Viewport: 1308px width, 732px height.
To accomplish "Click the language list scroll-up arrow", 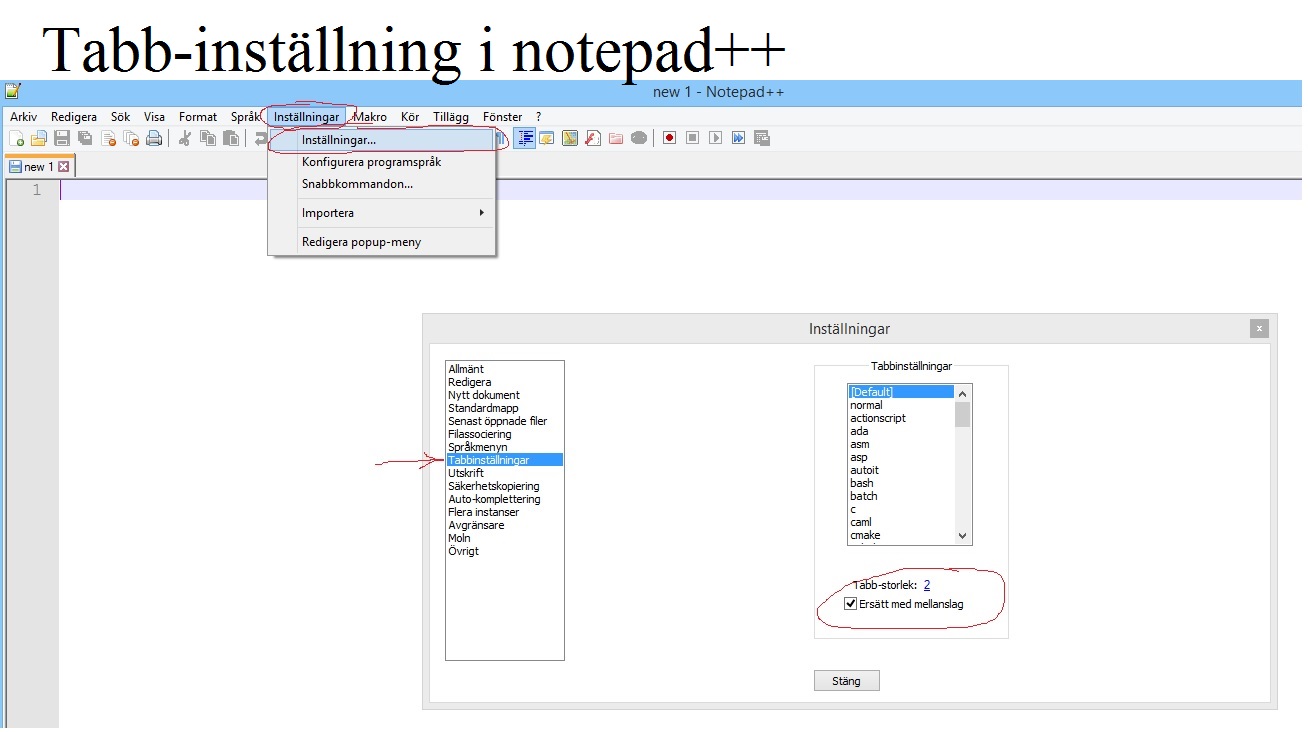I will tap(963, 393).
